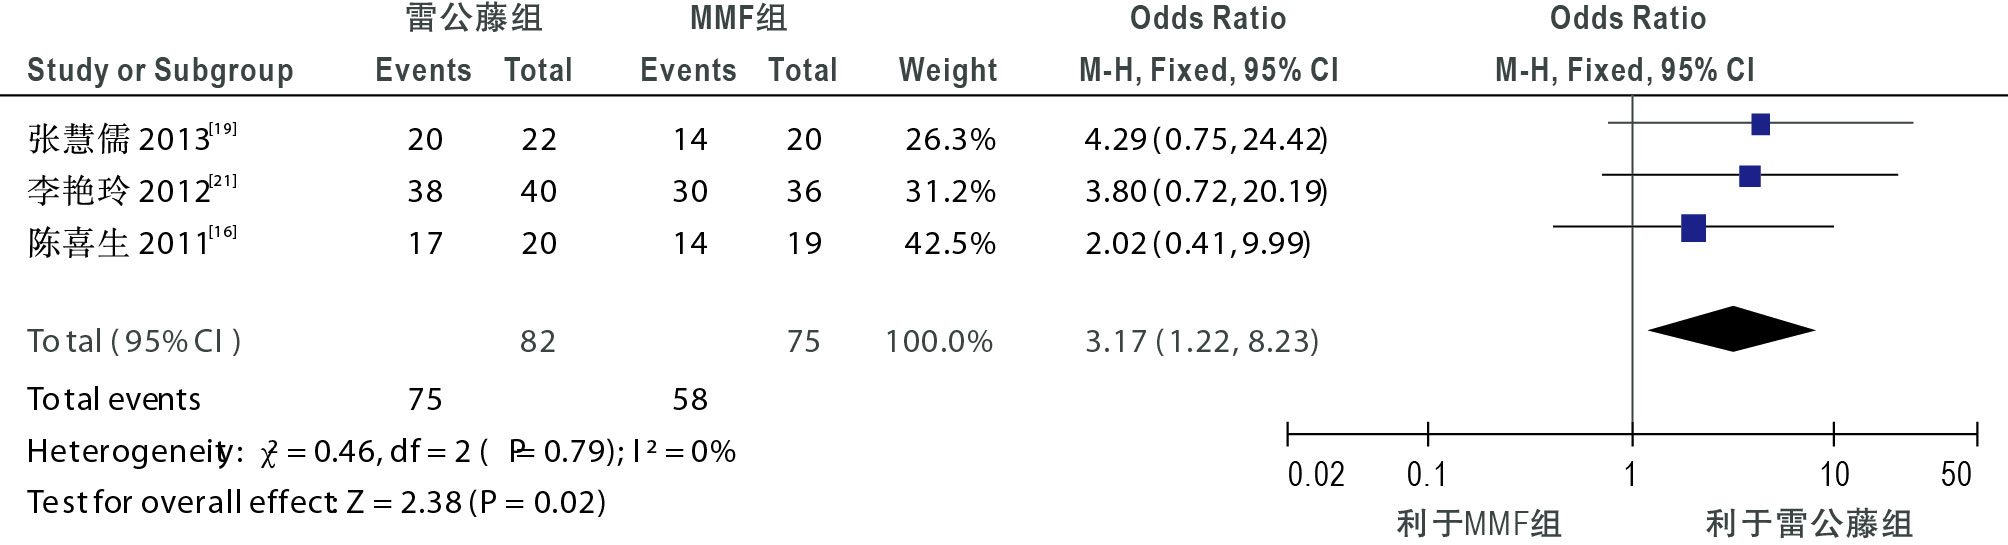Screen dimensions: 2008x545
Task: Click the study label 陈喜生 2011
Action: click(x=132, y=241)
